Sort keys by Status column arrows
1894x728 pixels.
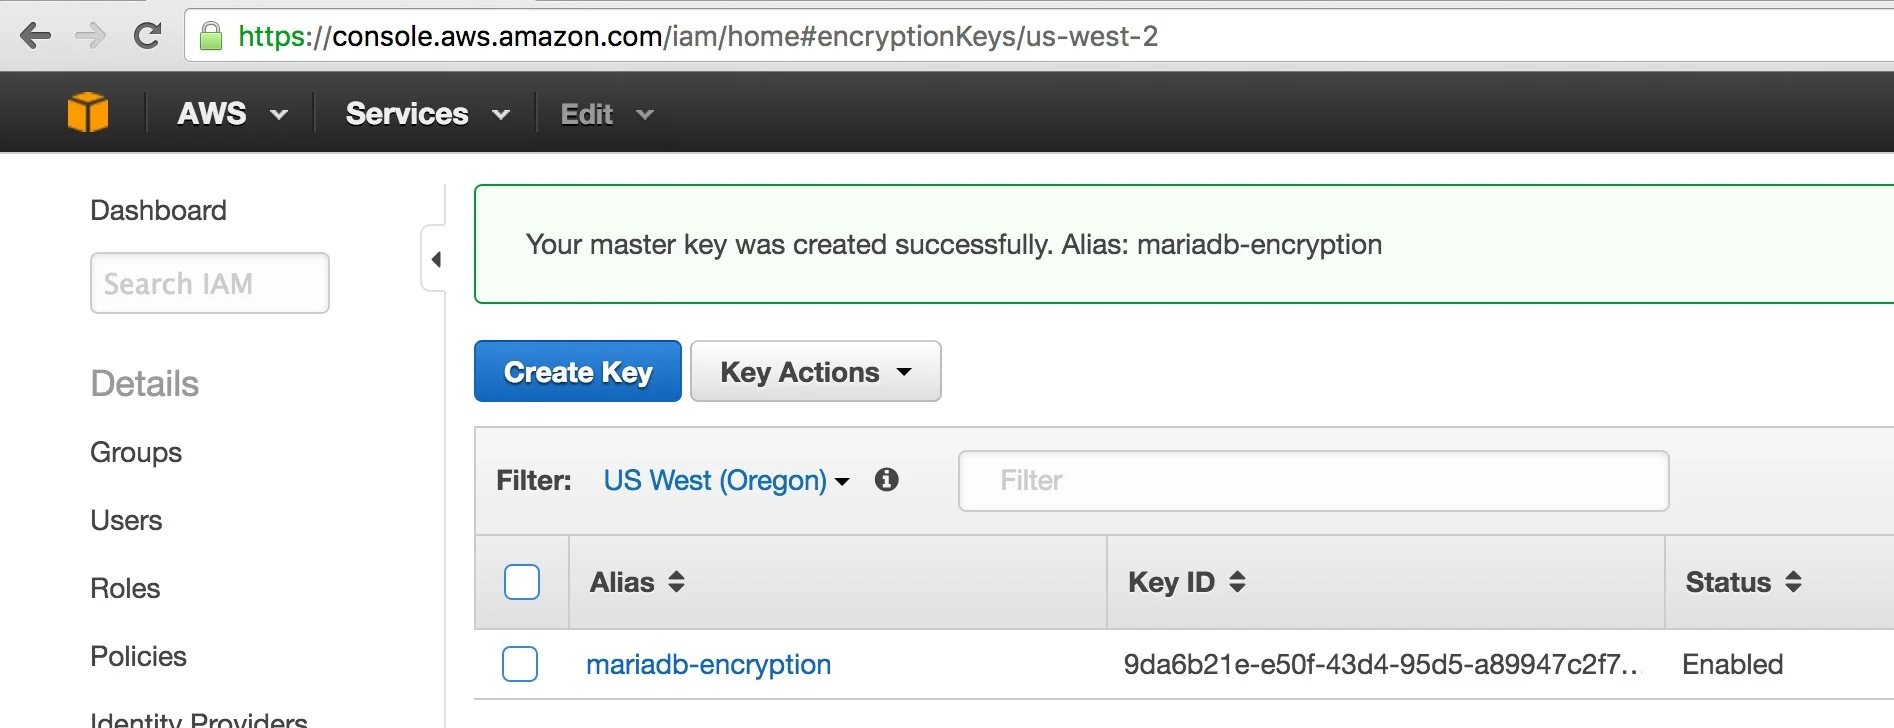click(1794, 582)
